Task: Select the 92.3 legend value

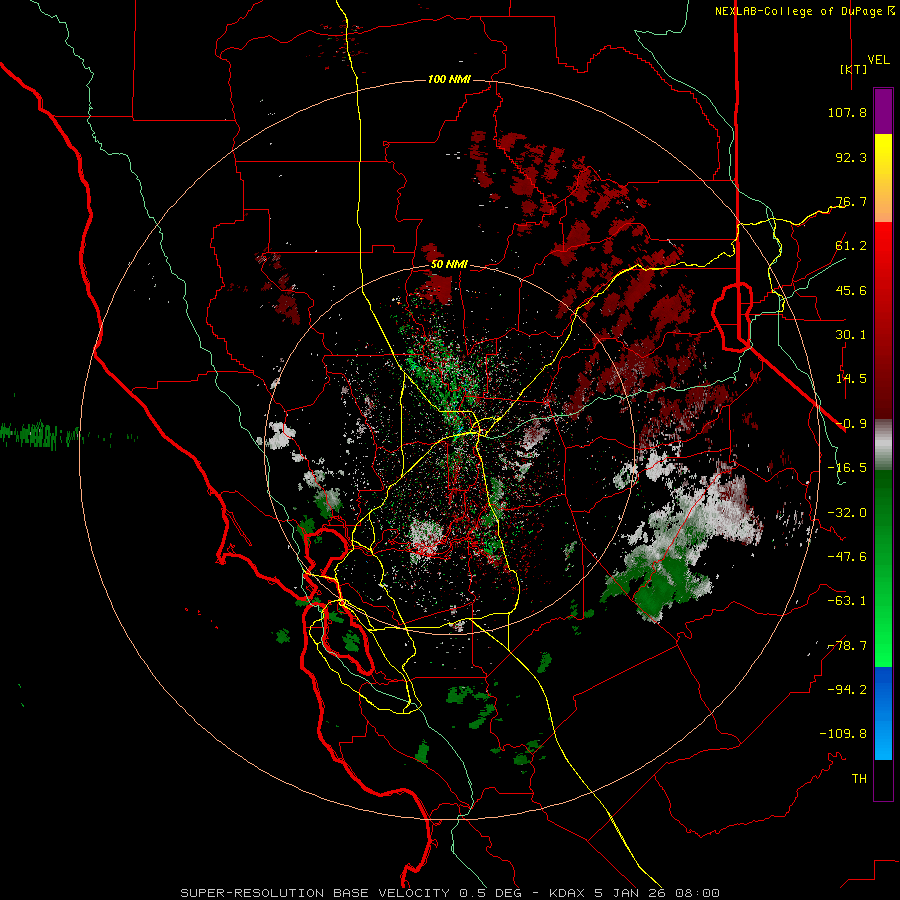Action: pos(851,157)
